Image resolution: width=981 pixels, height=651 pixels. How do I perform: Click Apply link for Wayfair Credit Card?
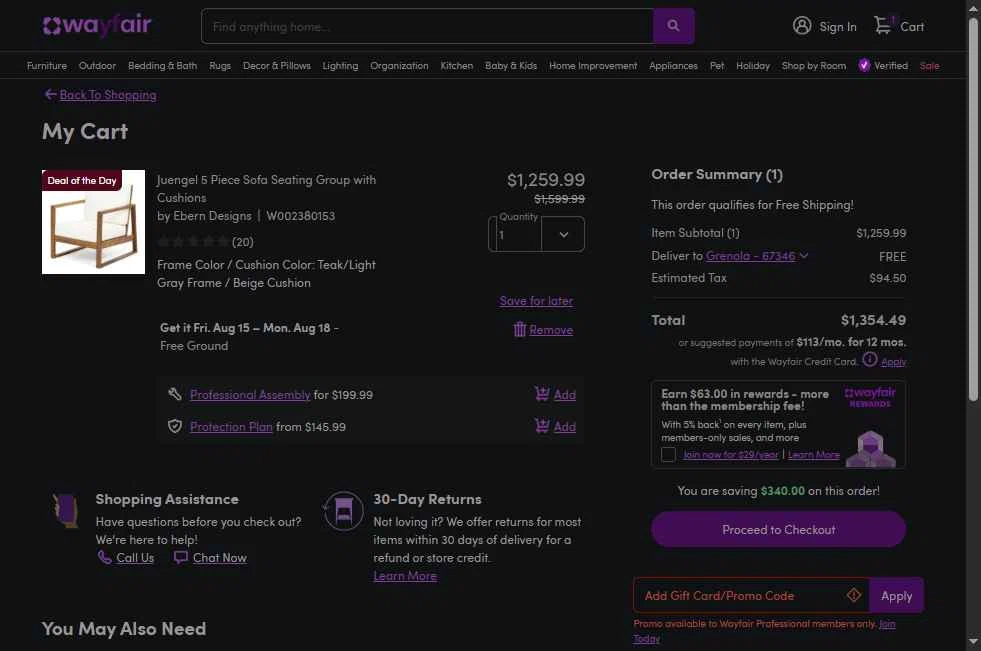[893, 361]
